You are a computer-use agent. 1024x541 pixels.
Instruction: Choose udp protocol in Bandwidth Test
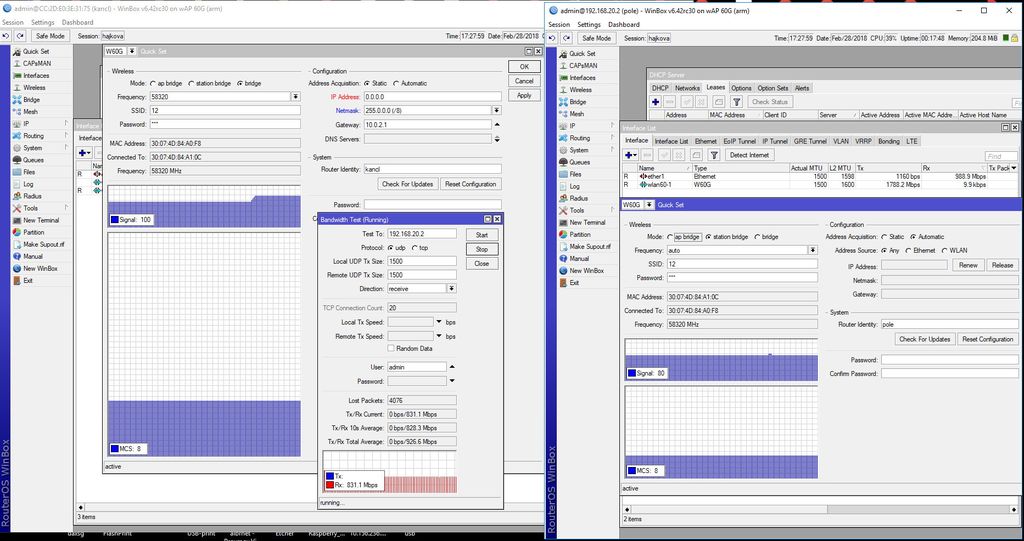(391, 248)
